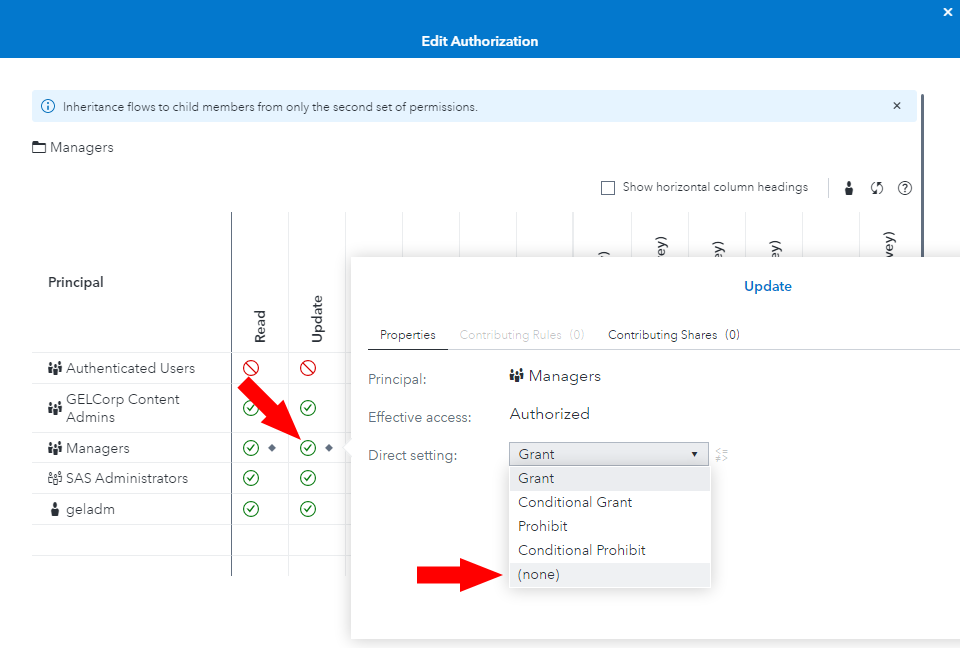960x648 pixels.
Task: Click the principal filter person icon
Action: [849, 188]
